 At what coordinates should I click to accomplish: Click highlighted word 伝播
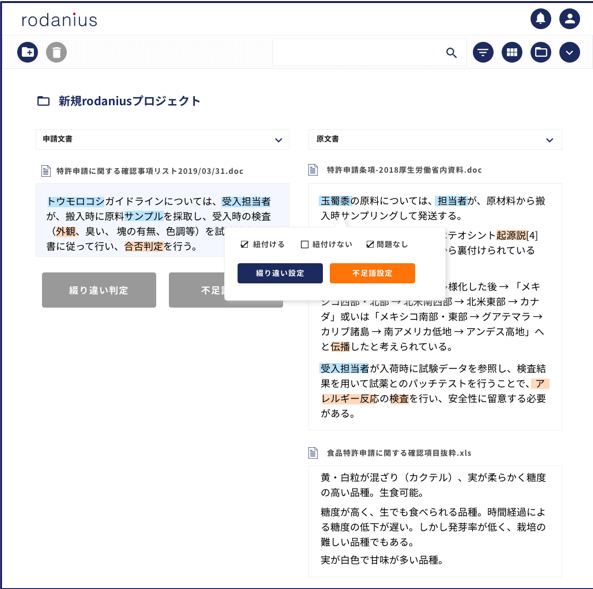[340, 347]
